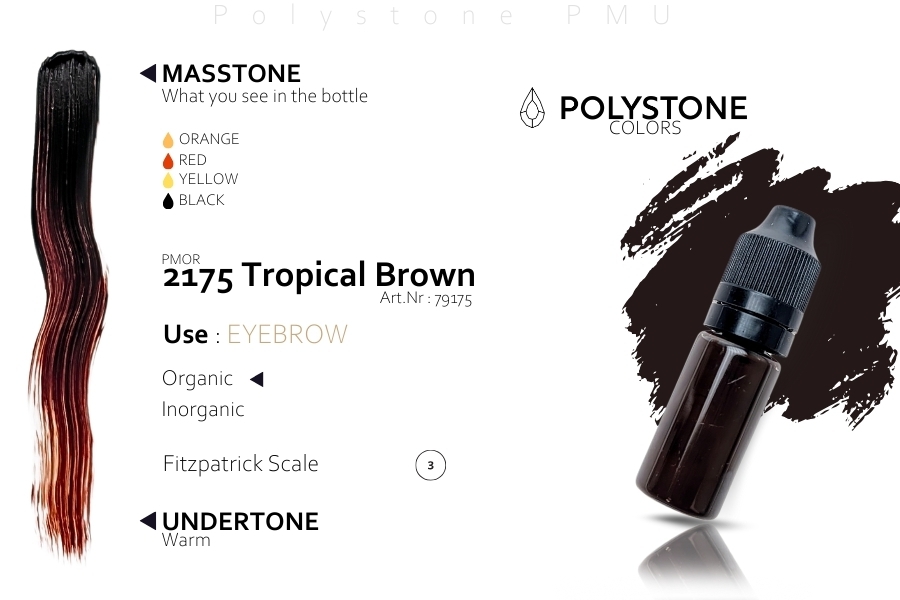900x600 pixels.
Task: Click the pigment bottle image
Action: (x=728, y=362)
